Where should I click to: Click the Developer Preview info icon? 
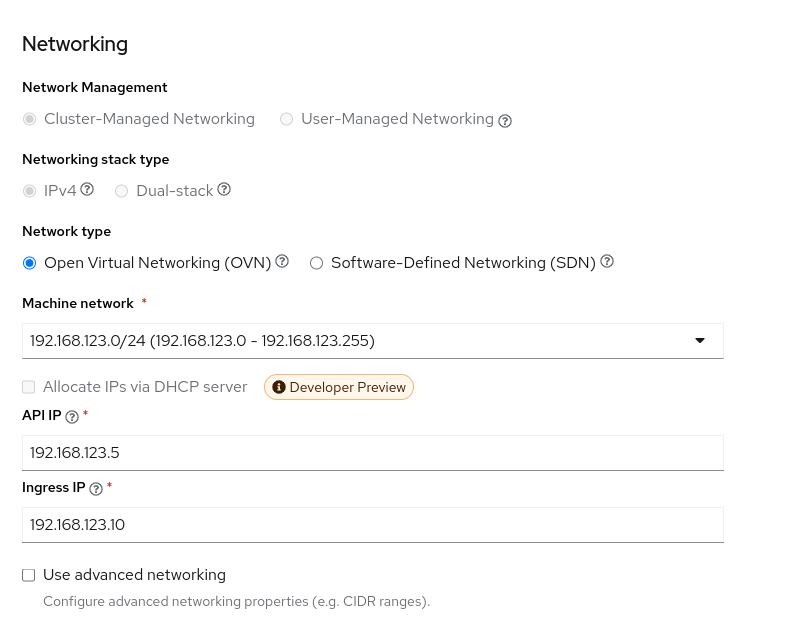pyautogui.click(x=279, y=387)
